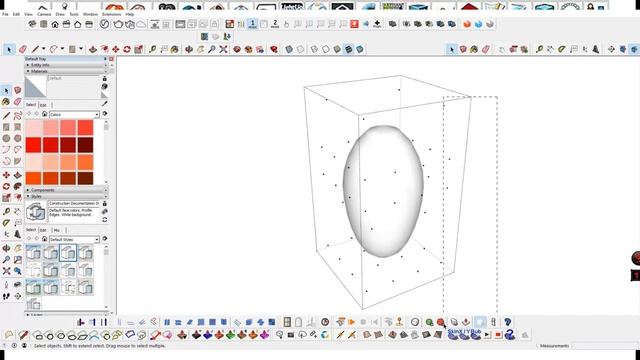The height and width of the screenshot is (360, 640).
Task: Open the File menu
Action: [5, 14]
